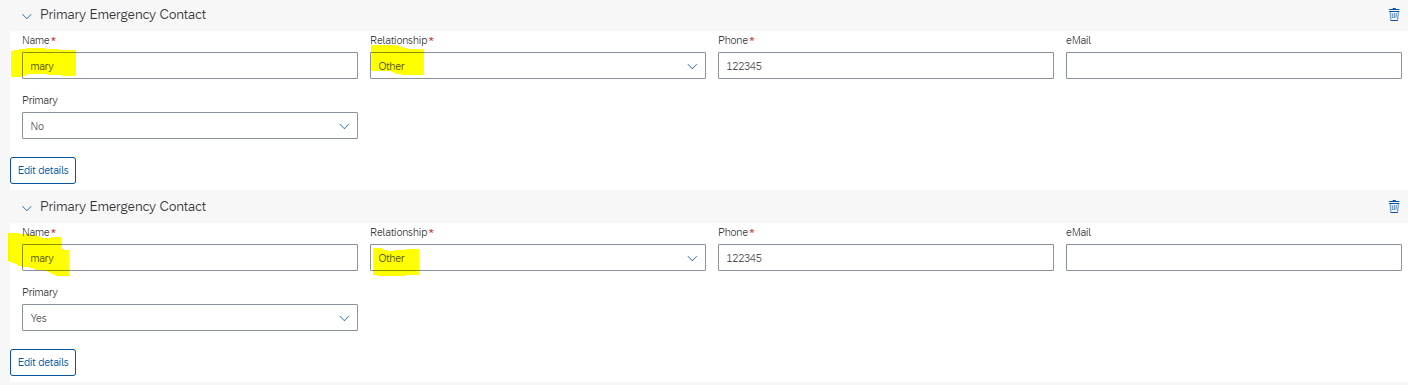Open first contact's Relationship dropdown arrow
This screenshot has height=385, width=1408.
[x=692, y=66]
